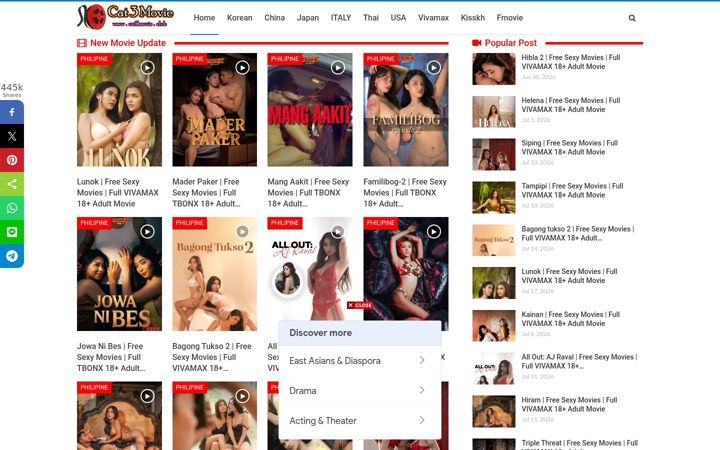Click the New Movie Update heading
Screen dimensions: 720x450
point(128,43)
